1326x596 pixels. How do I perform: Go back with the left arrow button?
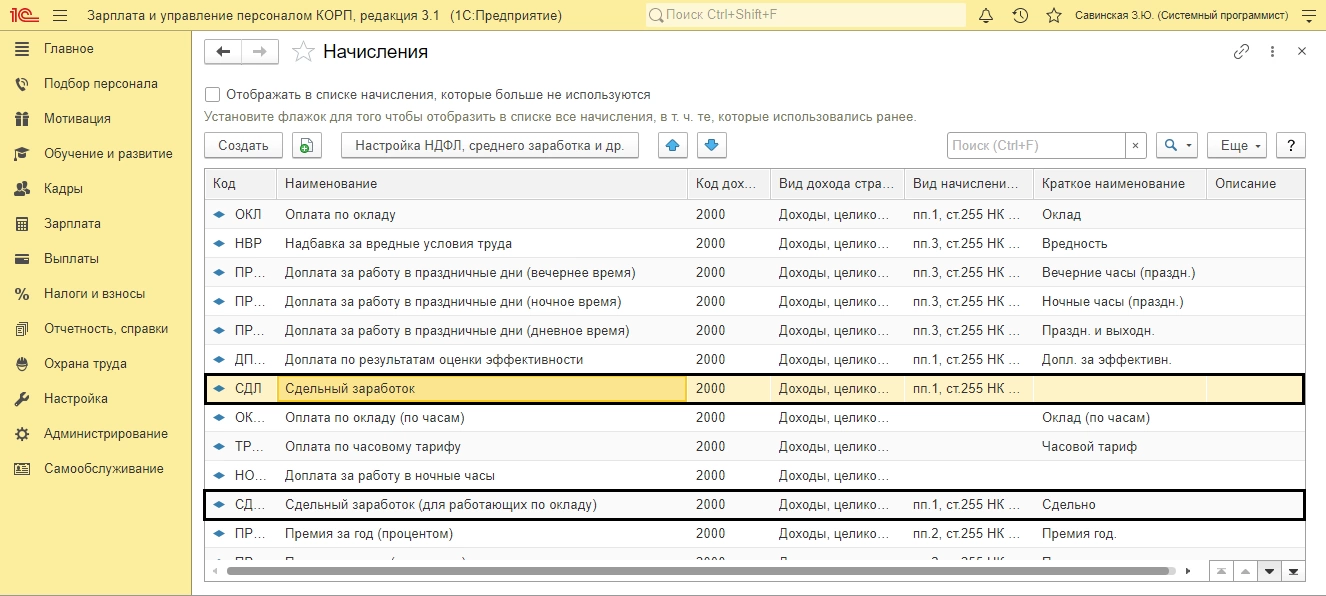point(223,52)
